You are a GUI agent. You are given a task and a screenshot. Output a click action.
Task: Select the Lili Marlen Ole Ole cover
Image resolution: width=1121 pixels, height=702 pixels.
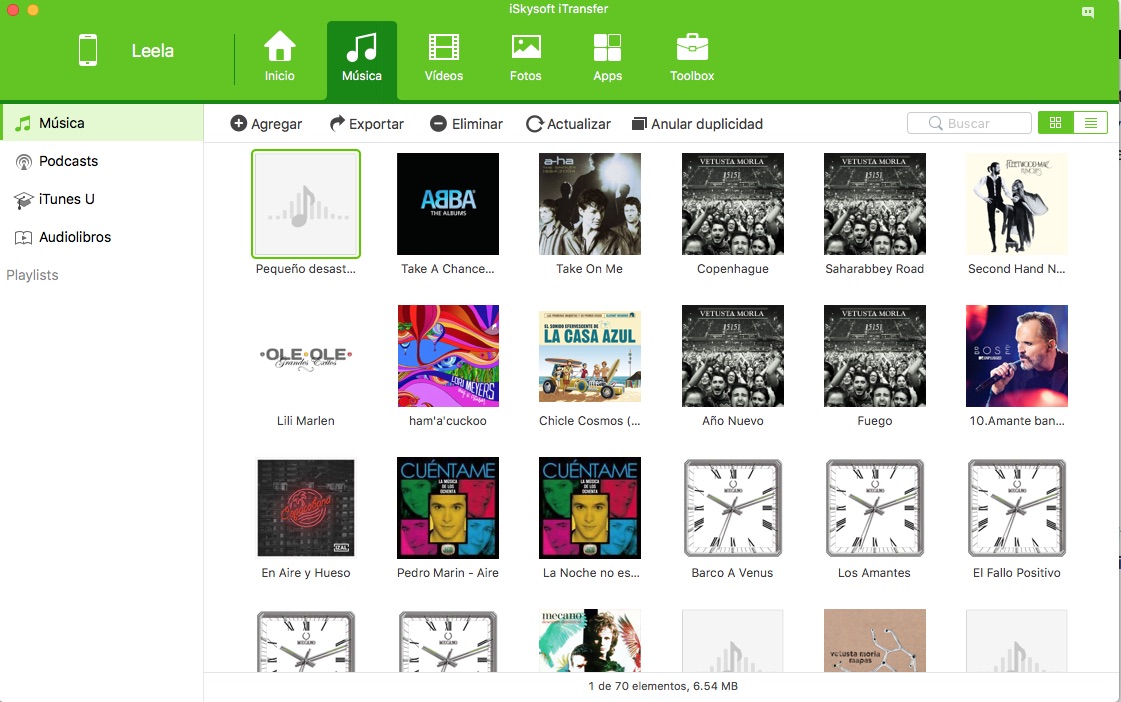pyautogui.click(x=306, y=356)
